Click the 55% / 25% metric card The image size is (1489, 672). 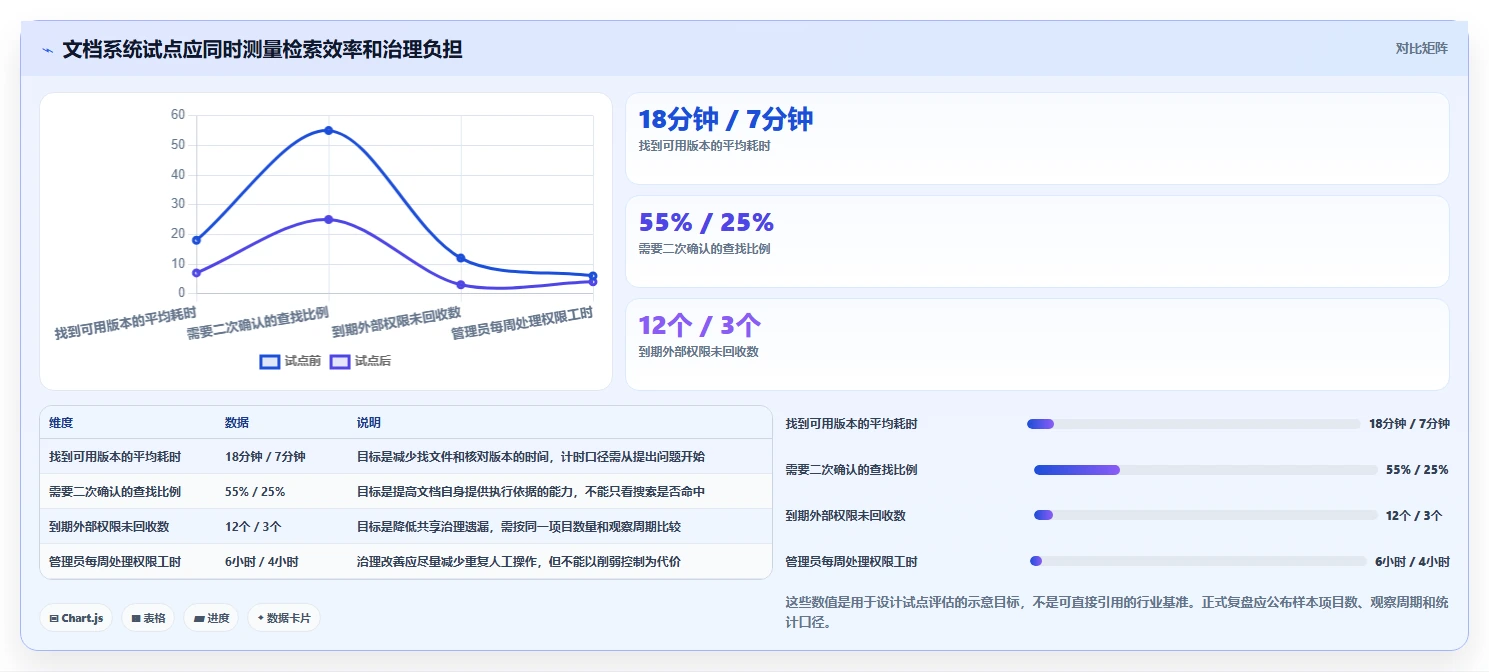(1037, 241)
